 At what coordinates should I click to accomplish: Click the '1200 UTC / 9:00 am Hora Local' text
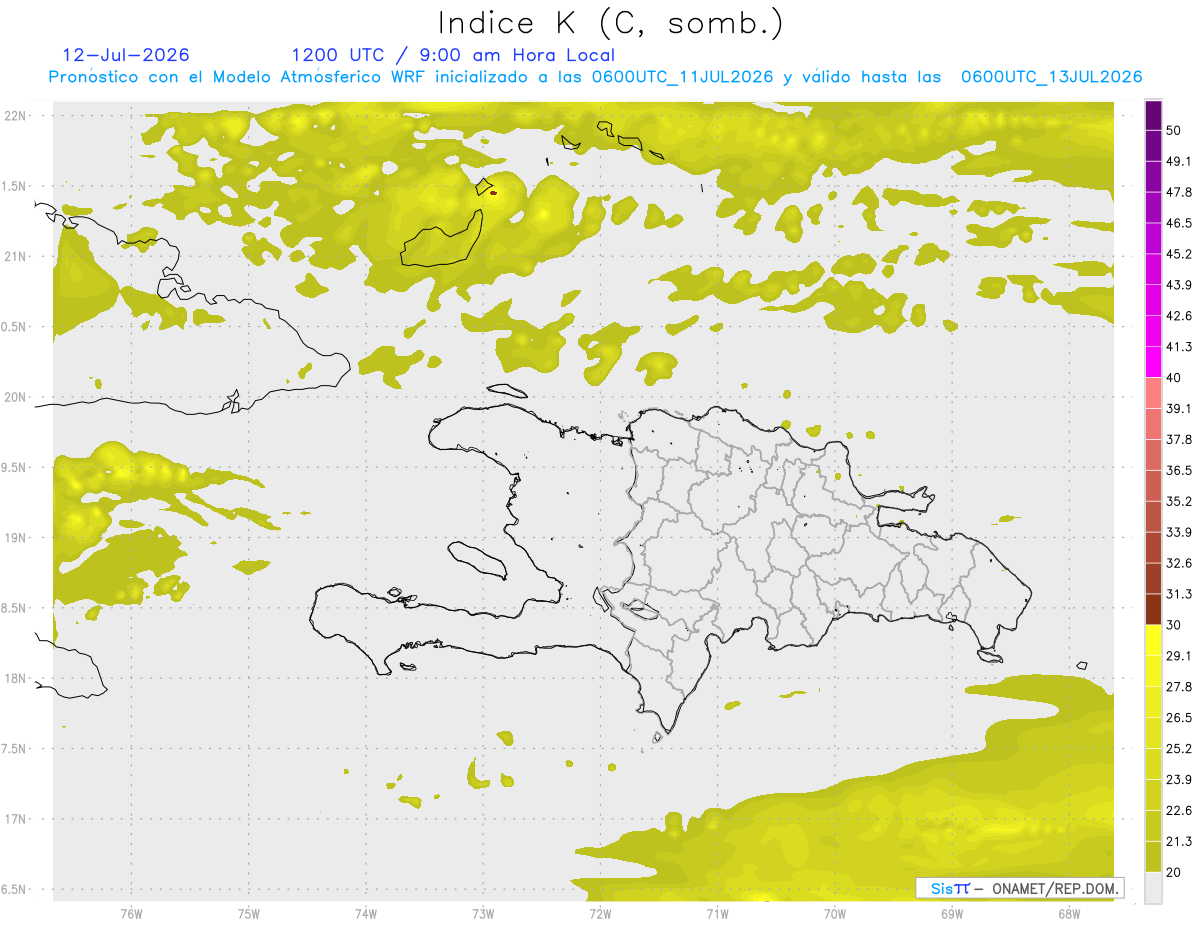[x=453, y=55]
